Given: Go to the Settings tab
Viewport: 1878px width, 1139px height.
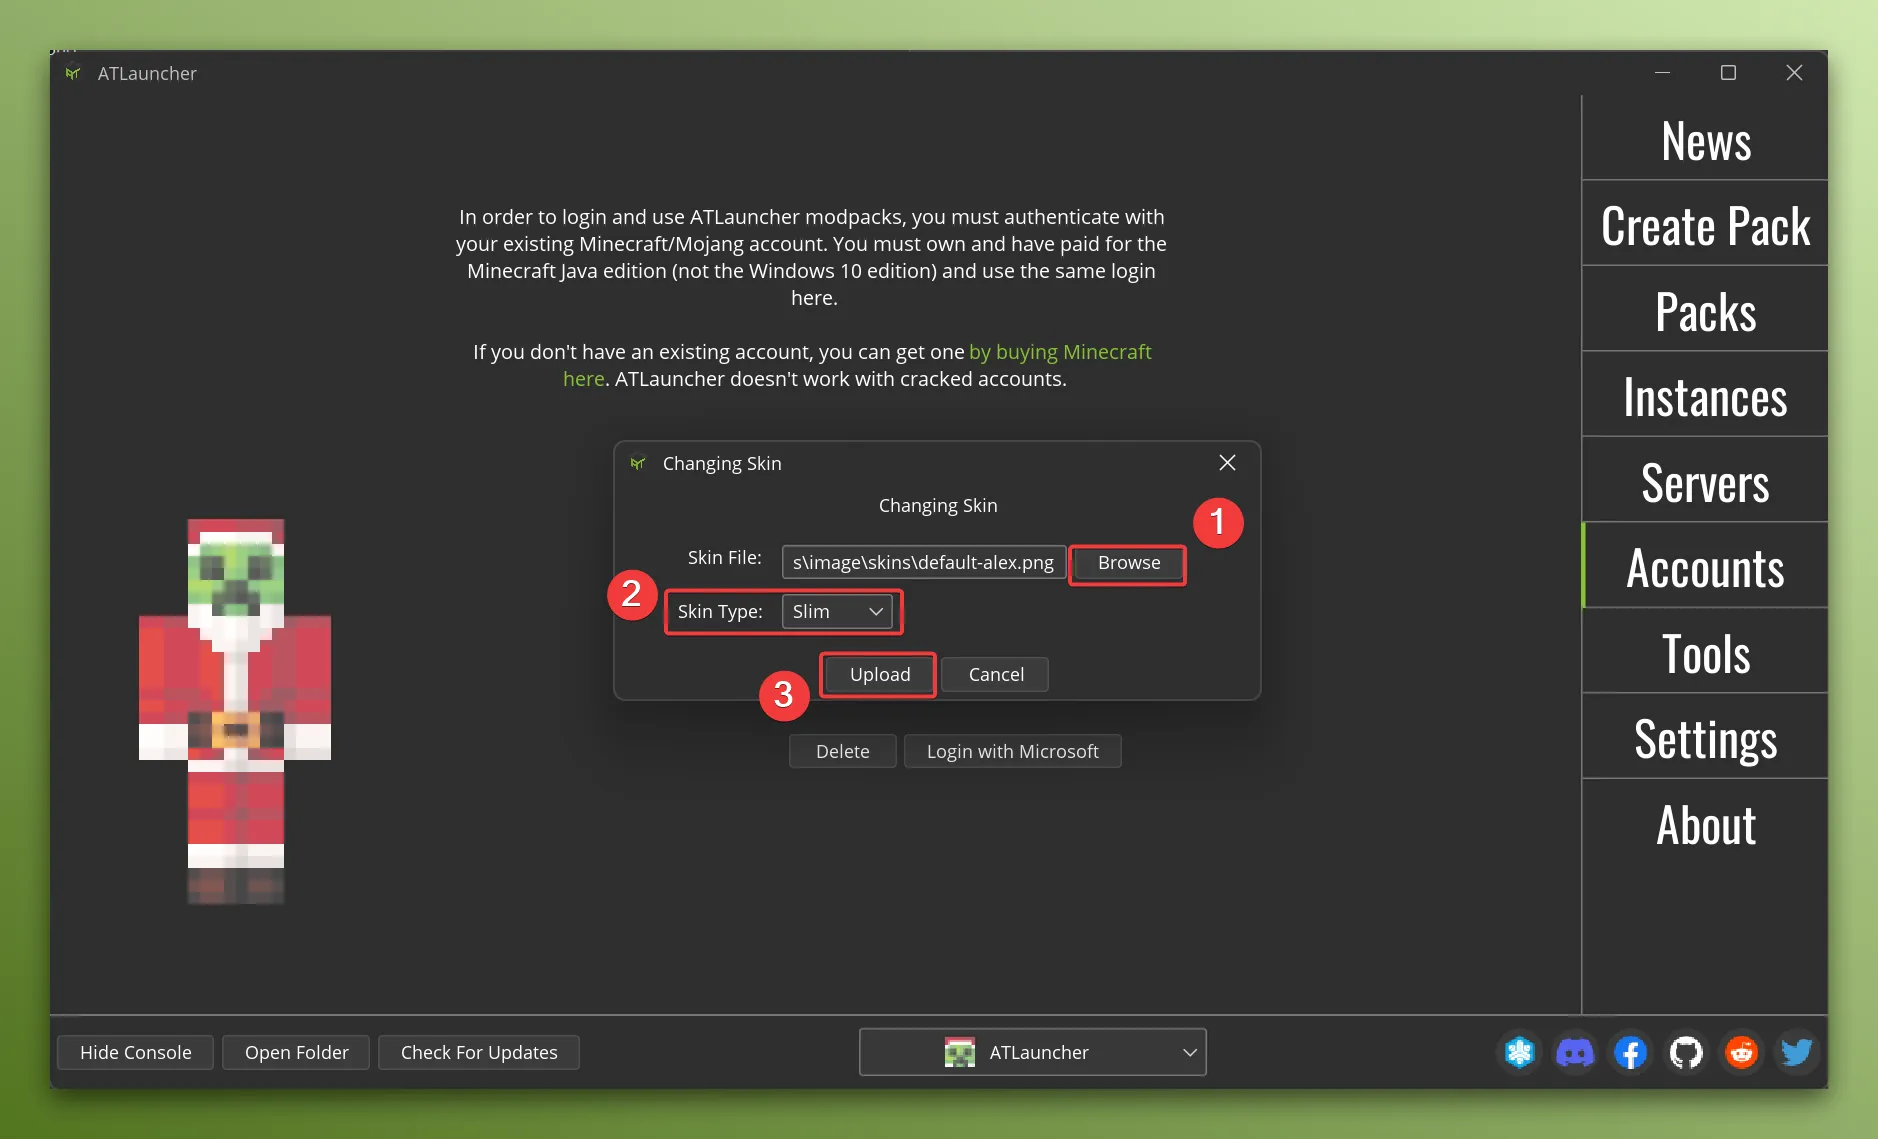Looking at the screenshot, I should (1704, 740).
